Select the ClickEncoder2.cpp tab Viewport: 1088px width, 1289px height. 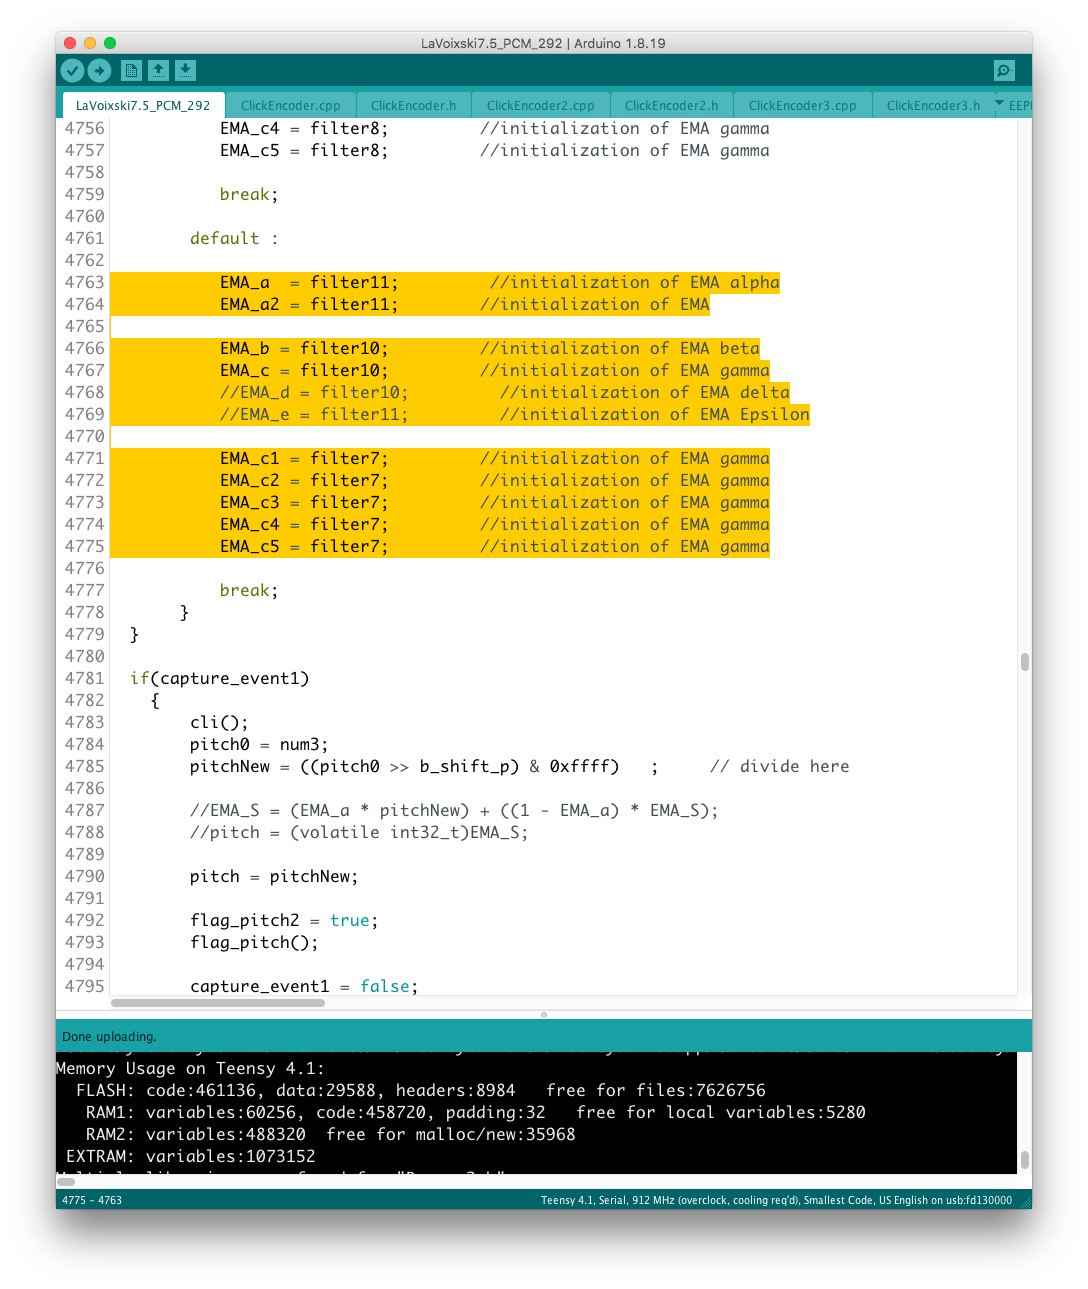coord(540,105)
